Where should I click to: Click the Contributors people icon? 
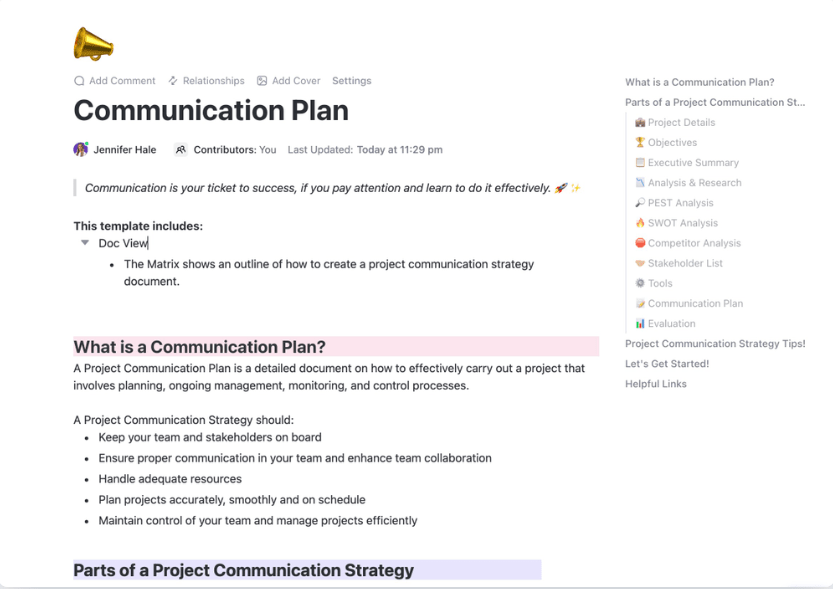pos(181,150)
